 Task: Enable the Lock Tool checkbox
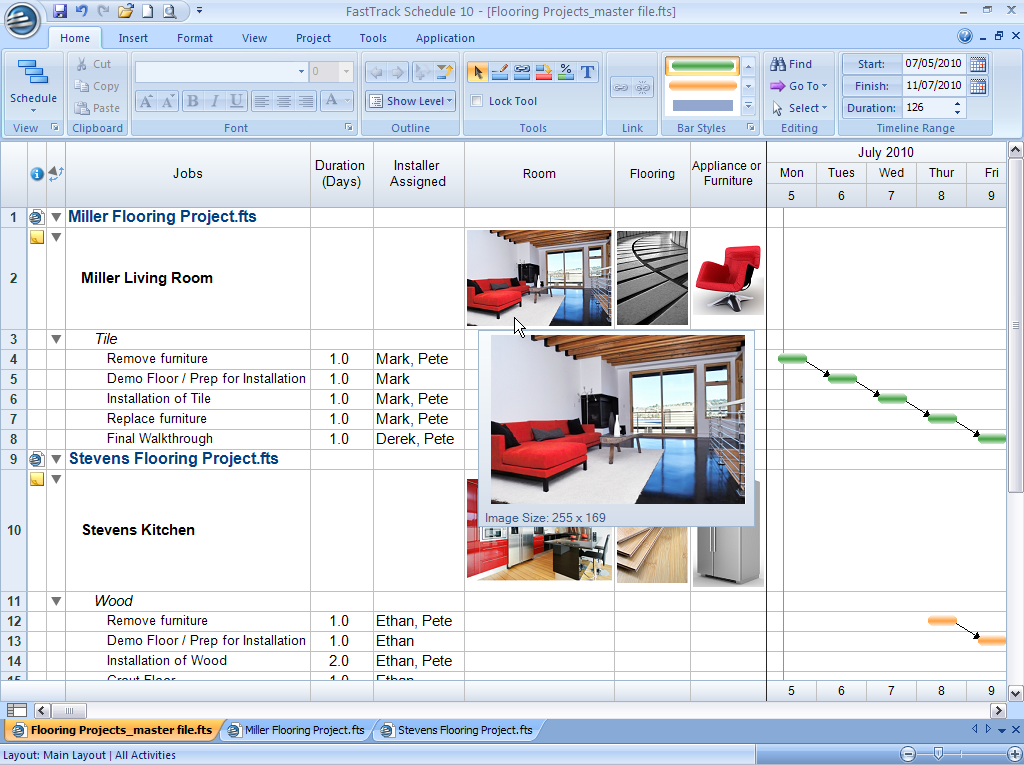tap(477, 101)
